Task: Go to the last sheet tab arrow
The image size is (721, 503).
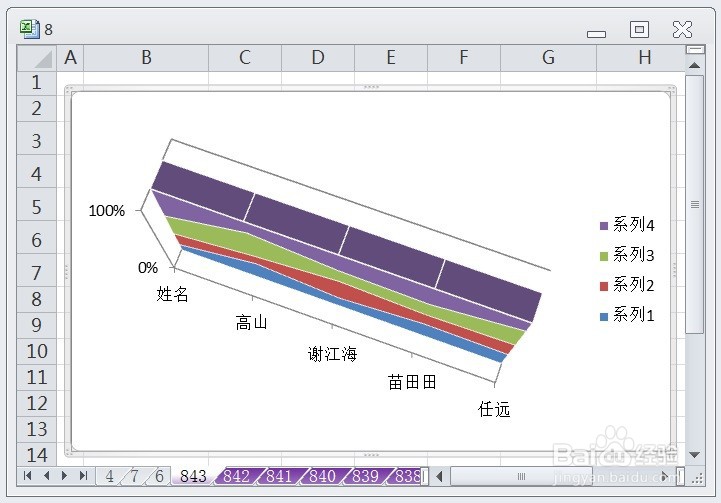Action: 83,475
